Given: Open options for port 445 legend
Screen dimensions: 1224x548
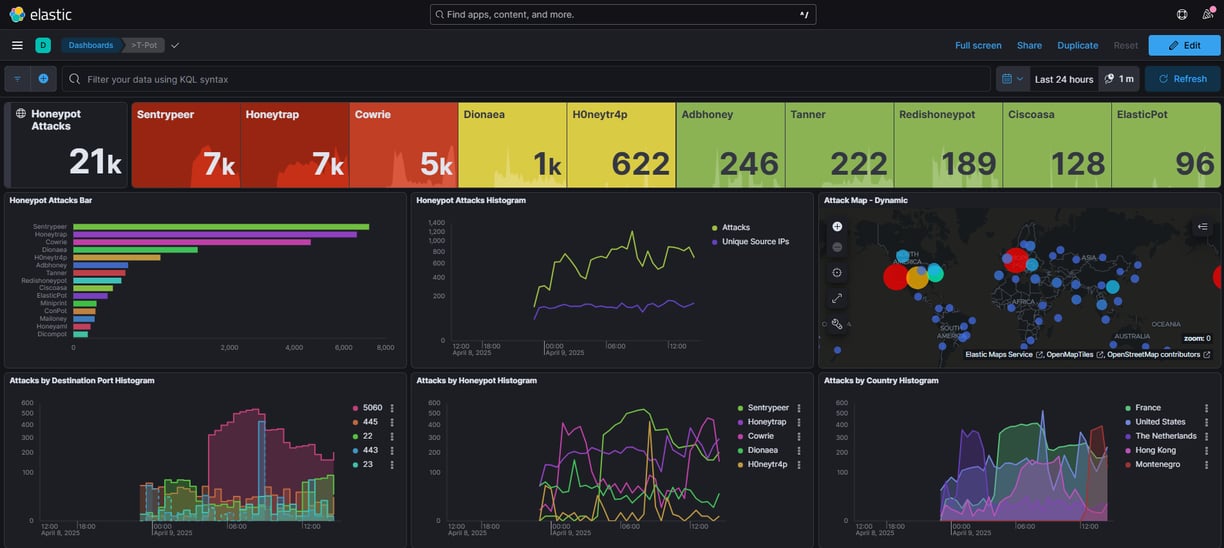Looking at the screenshot, I should point(392,422).
